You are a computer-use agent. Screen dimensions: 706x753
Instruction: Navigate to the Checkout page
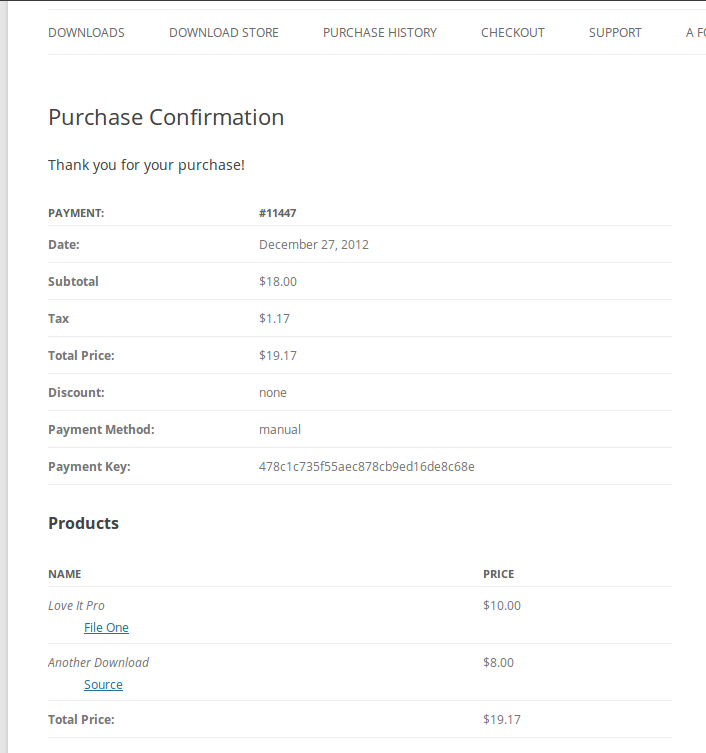coord(513,33)
